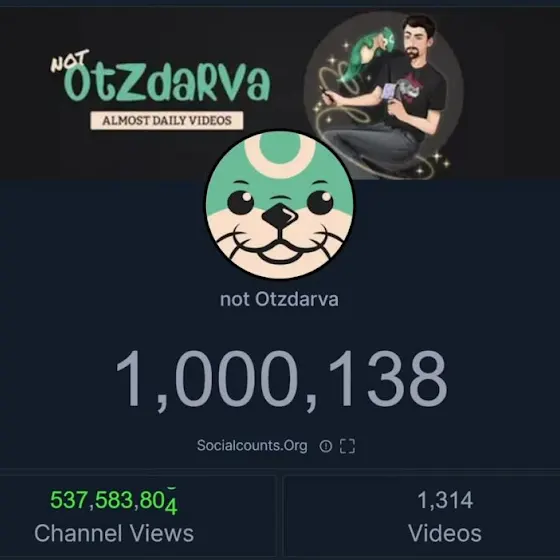
Task: Select the Channel Views stat card
Action: tap(138, 516)
